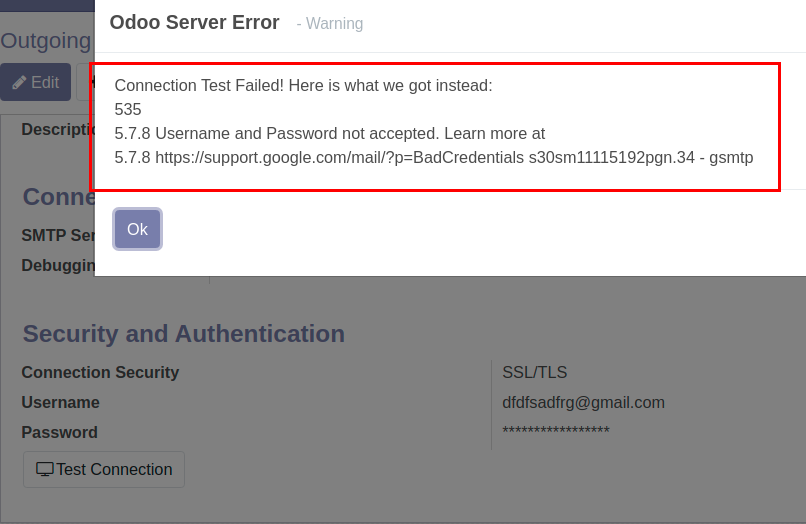Click the pencil icon on Edit

[x=19, y=82]
